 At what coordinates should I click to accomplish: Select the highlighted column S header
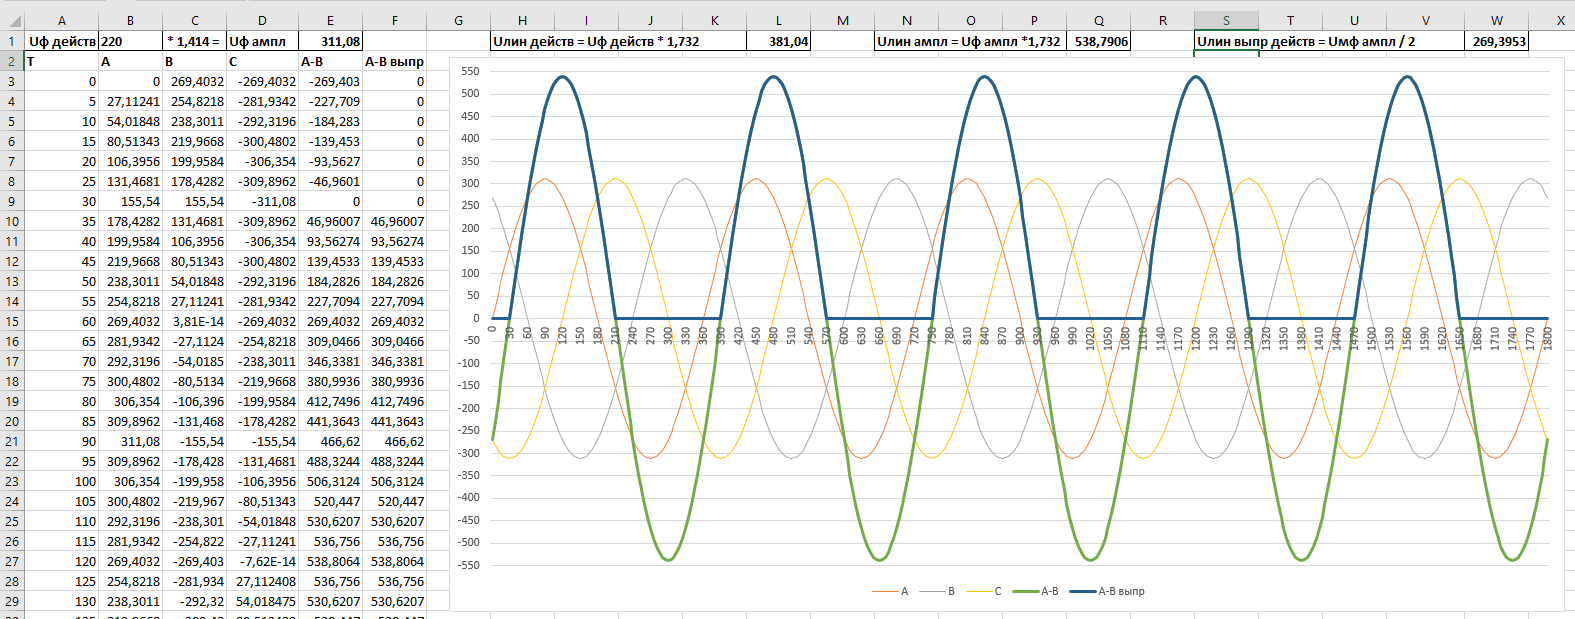[1226, 20]
